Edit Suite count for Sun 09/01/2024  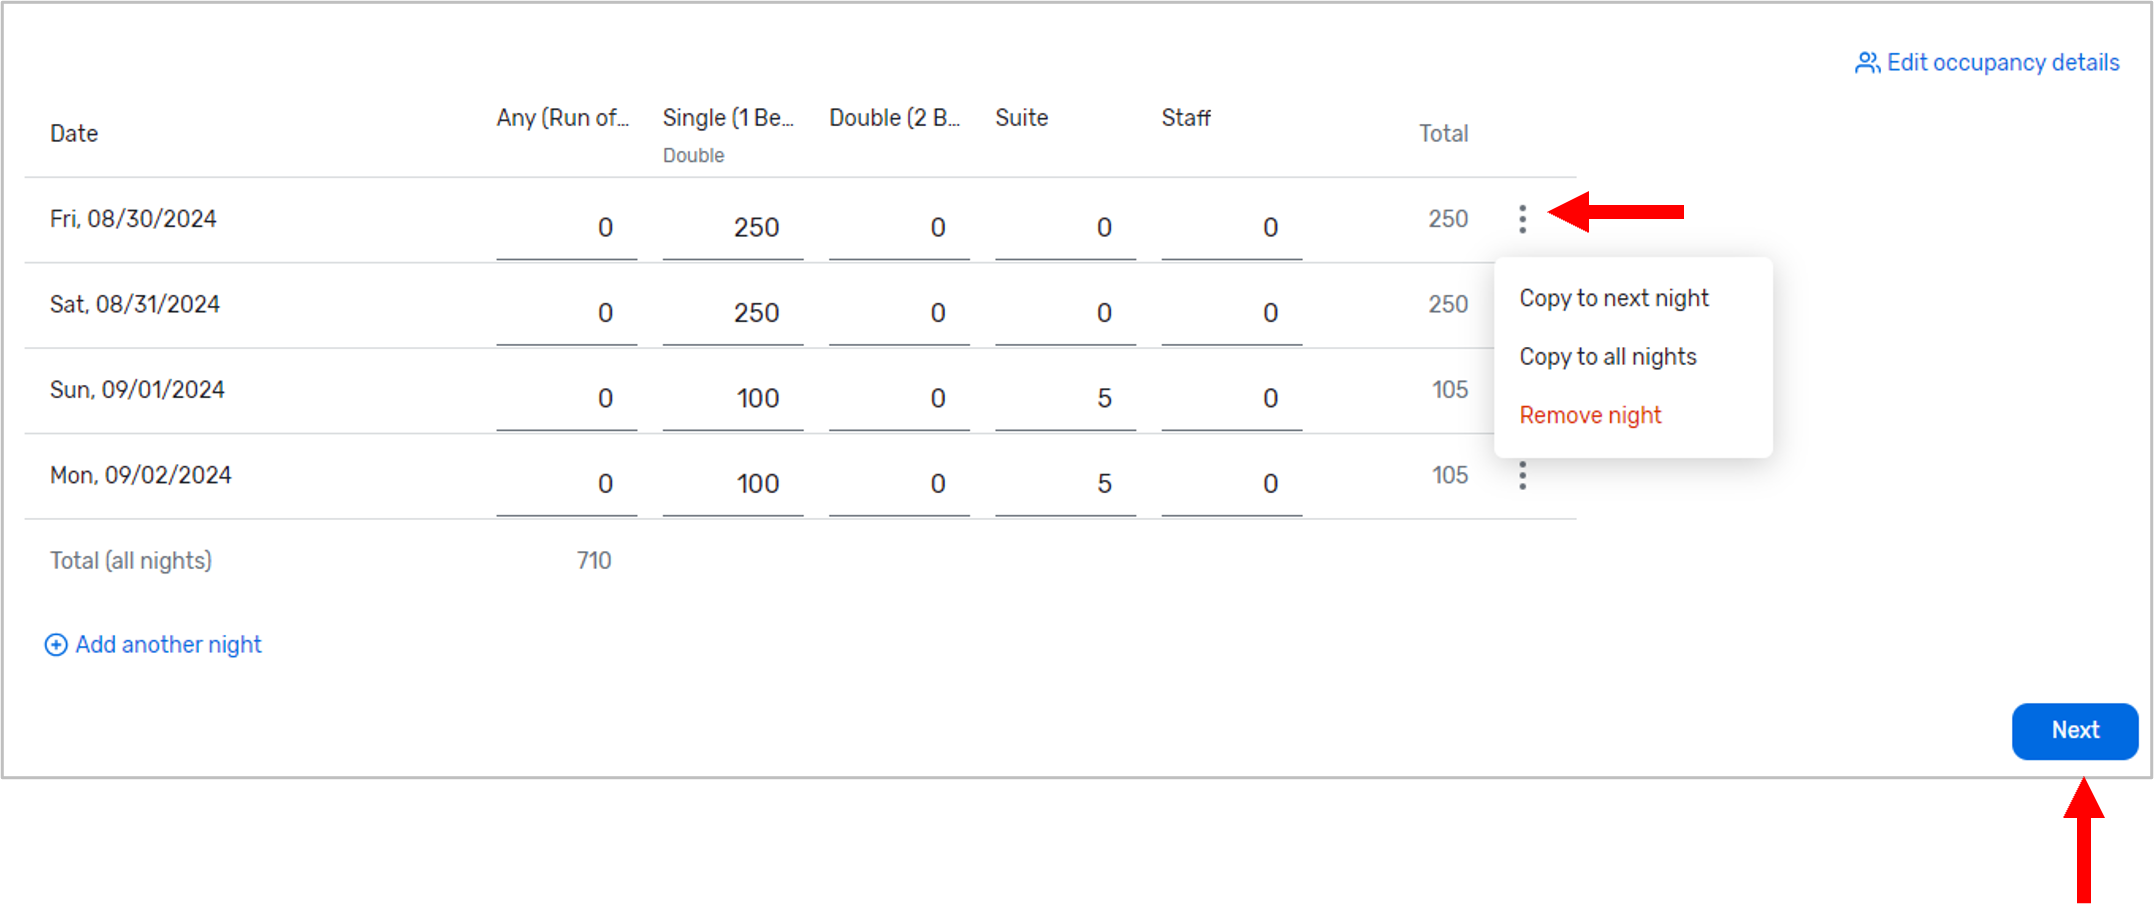click(1065, 399)
